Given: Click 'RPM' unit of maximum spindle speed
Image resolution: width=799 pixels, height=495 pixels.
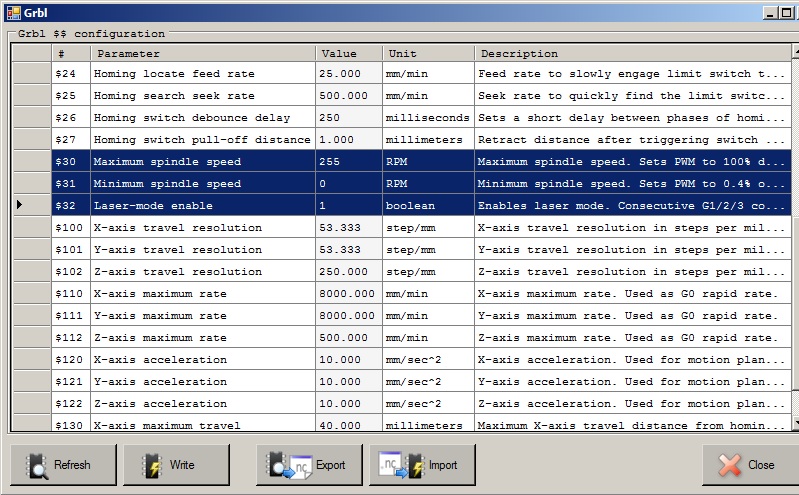Looking at the screenshot, I should (x=429, y=161).
